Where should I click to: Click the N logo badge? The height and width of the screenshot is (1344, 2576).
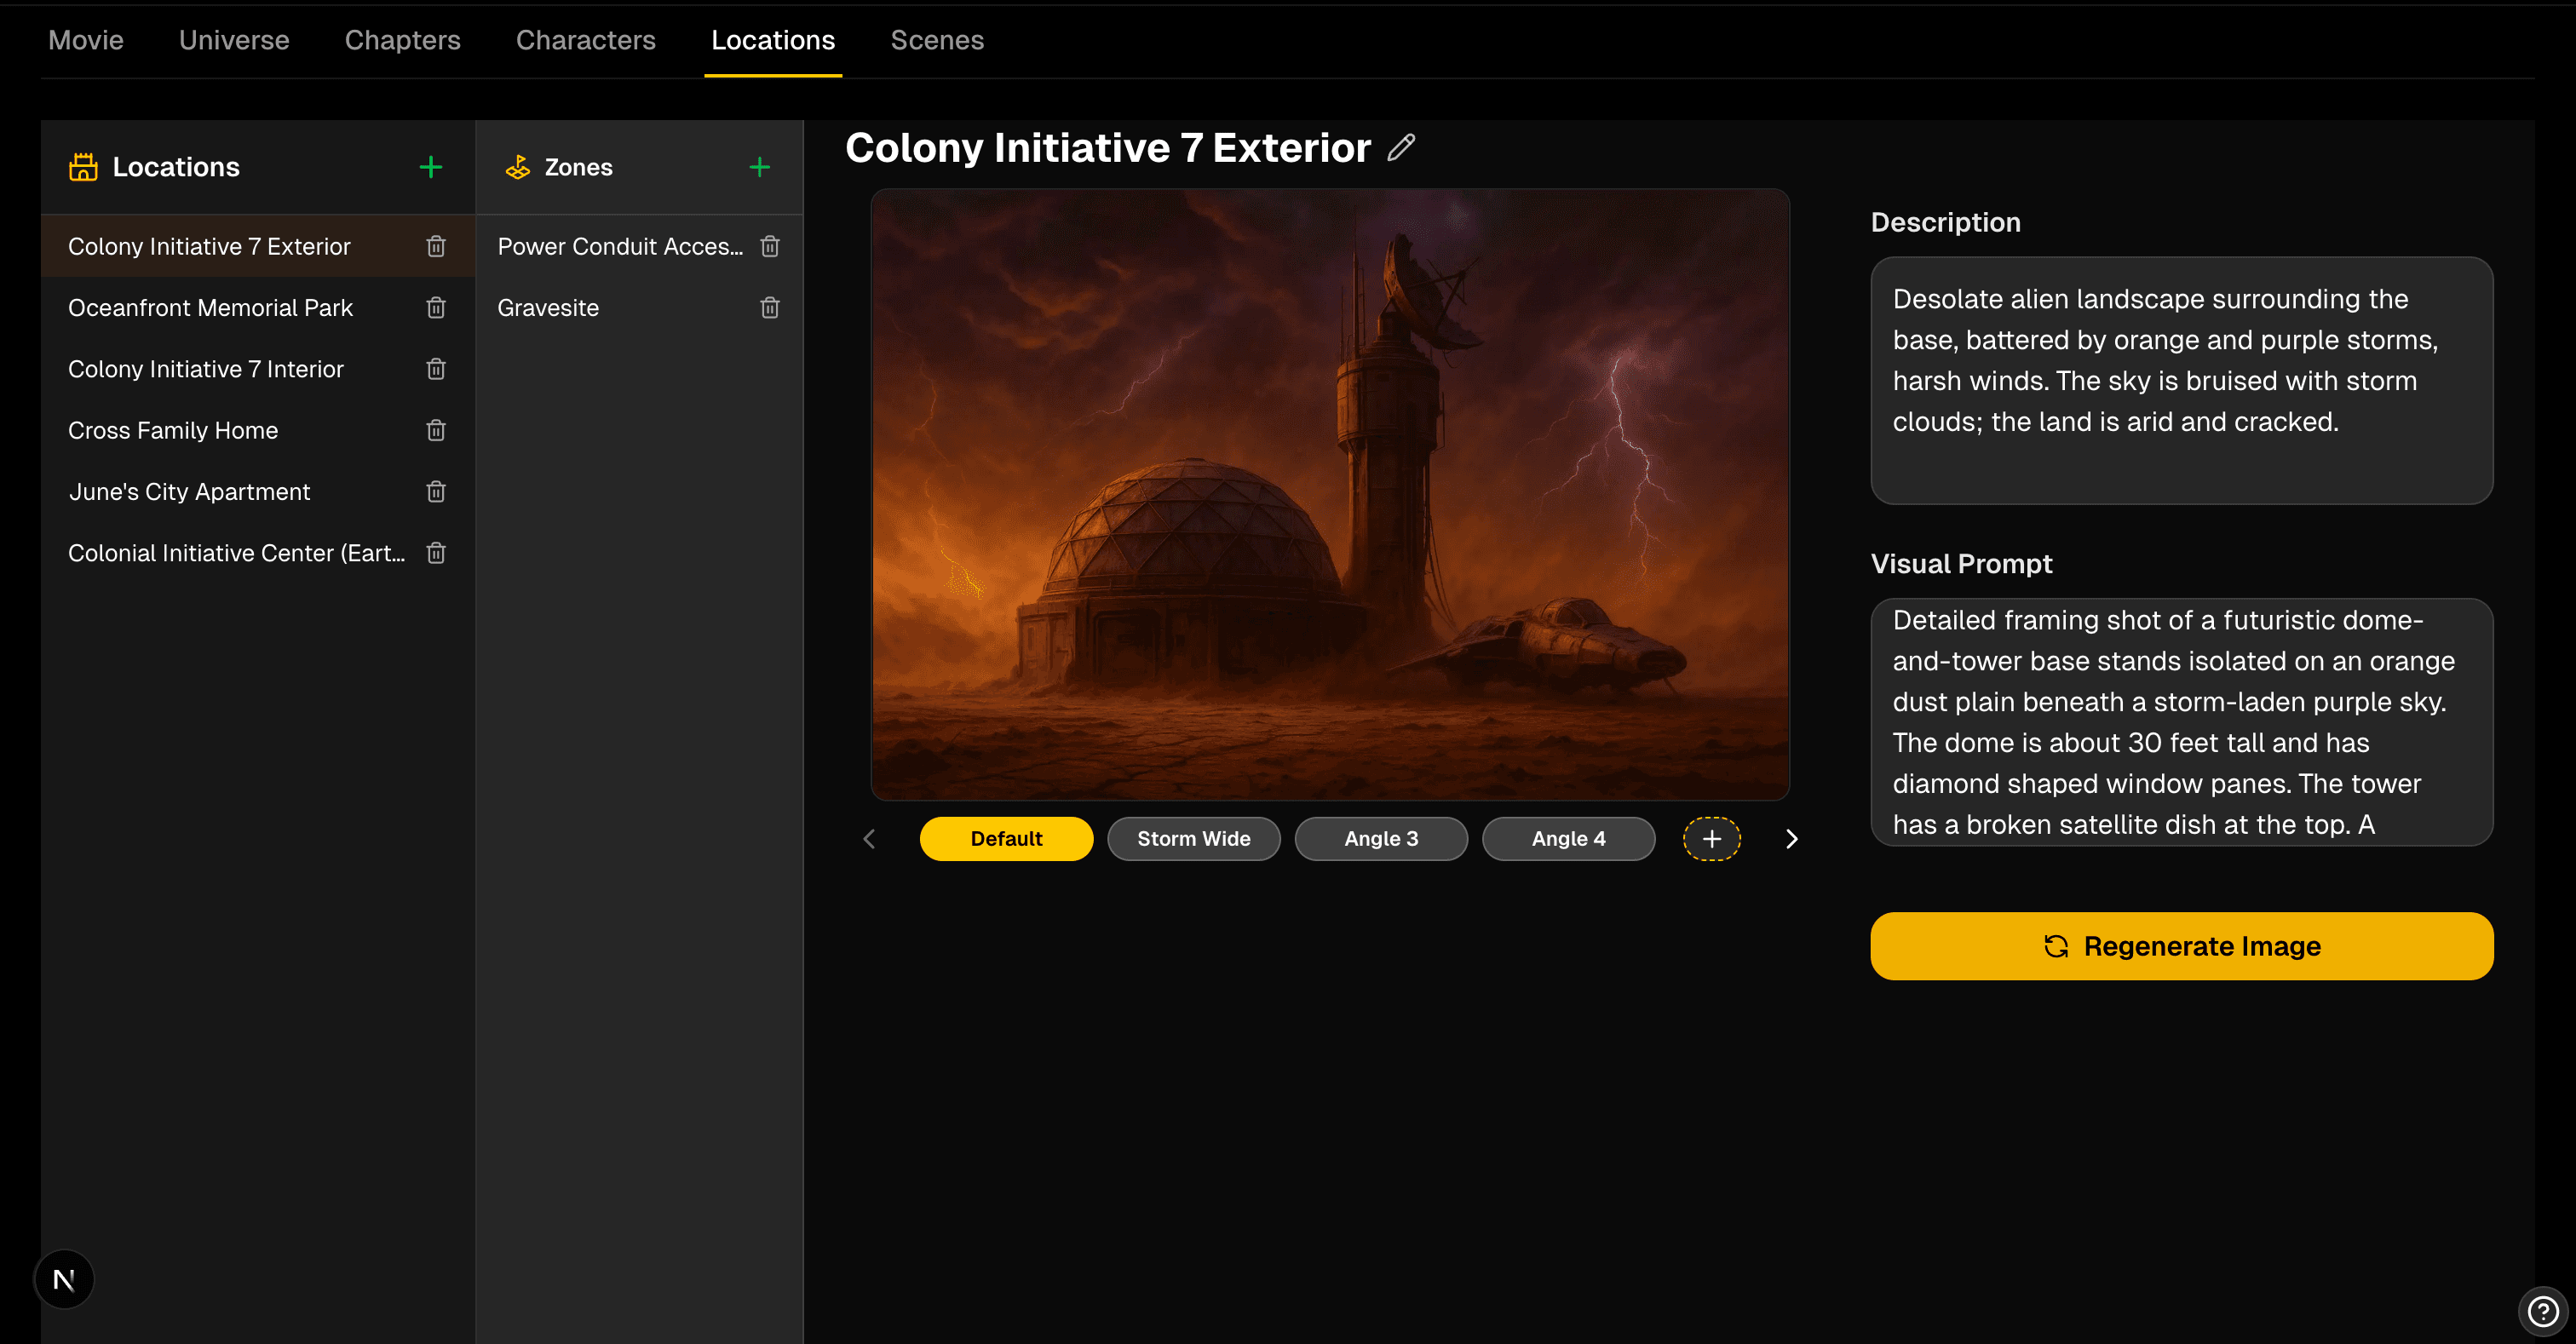[x=64, y=1279]
